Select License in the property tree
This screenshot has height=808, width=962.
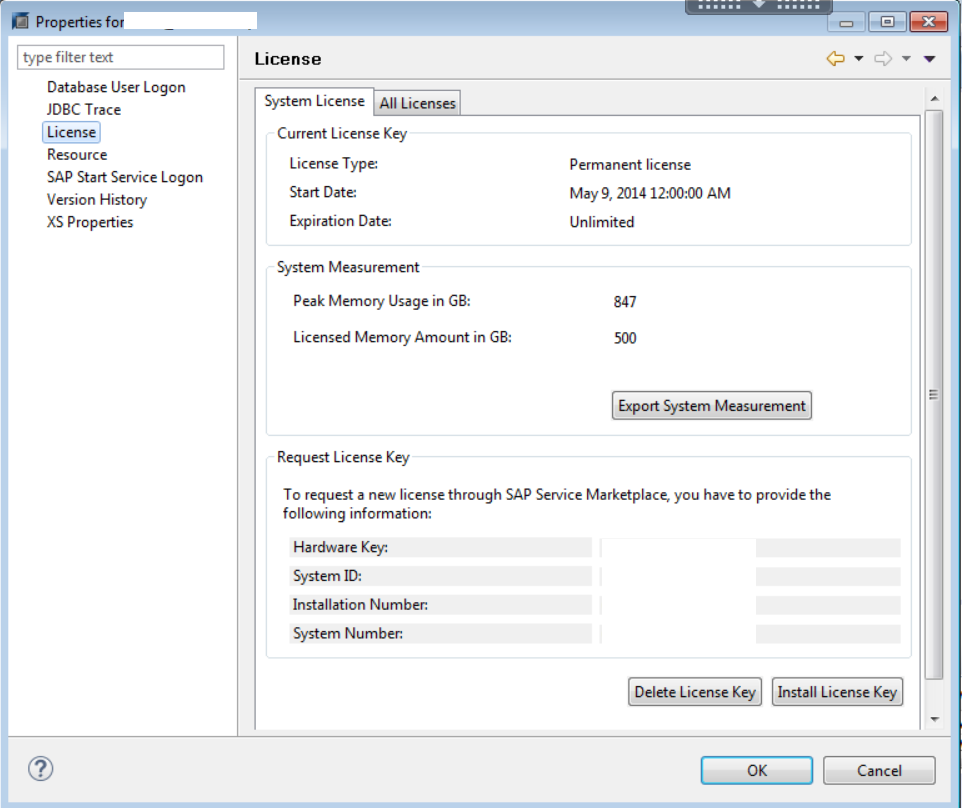point(71,132)
